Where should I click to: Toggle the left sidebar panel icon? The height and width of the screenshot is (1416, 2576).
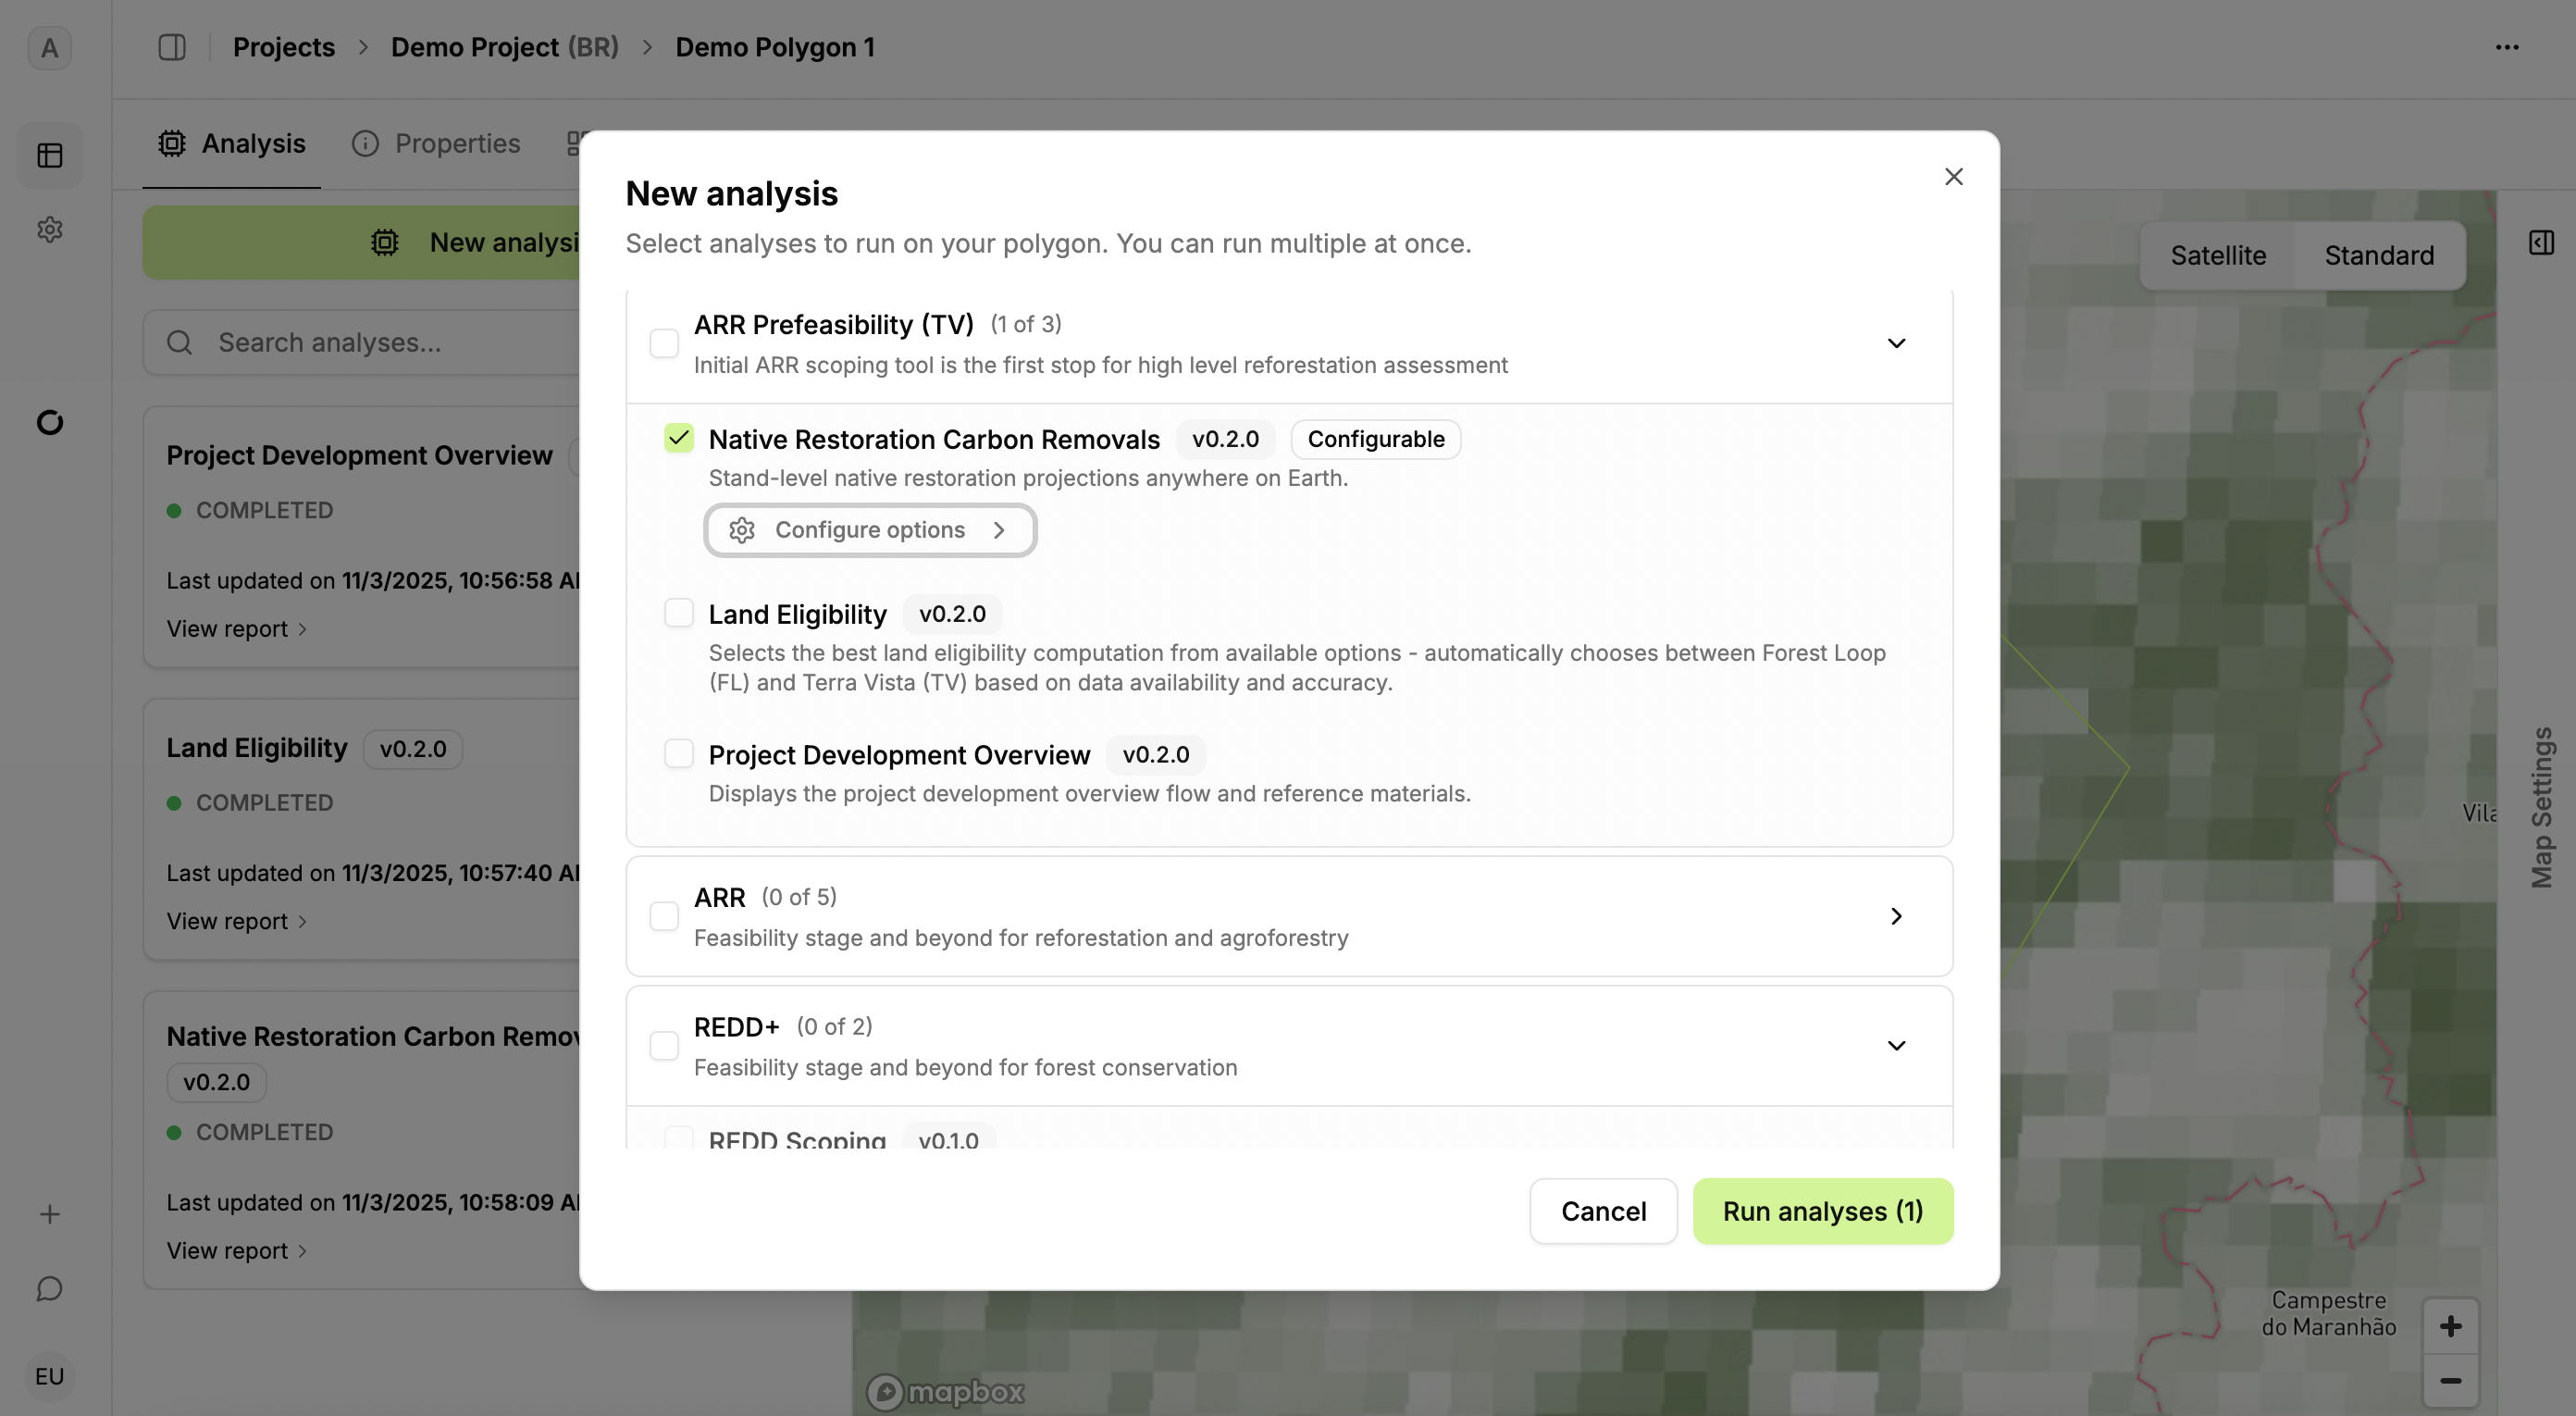172,47
